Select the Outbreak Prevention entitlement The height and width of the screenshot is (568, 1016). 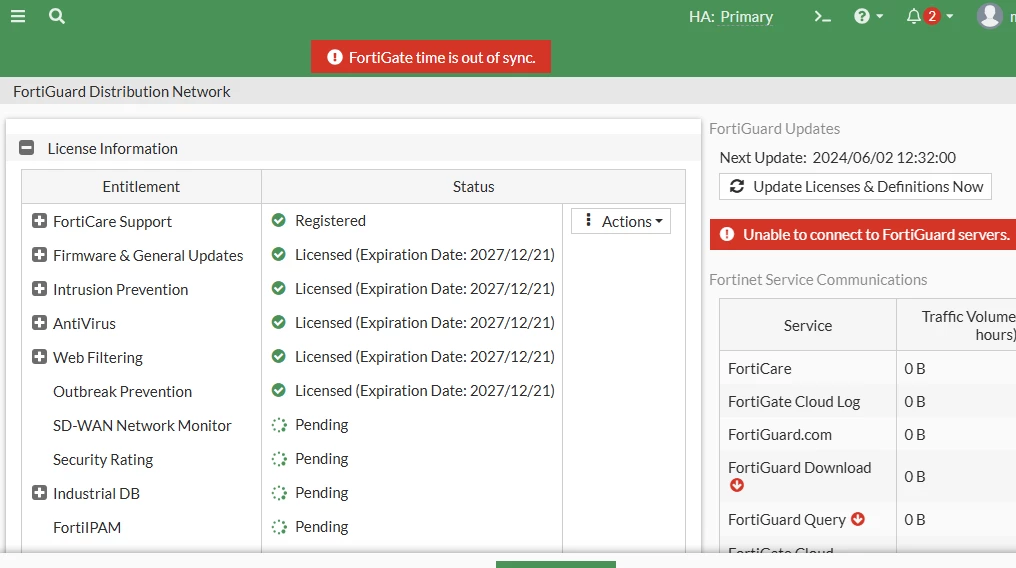click(x=122, y=391)
